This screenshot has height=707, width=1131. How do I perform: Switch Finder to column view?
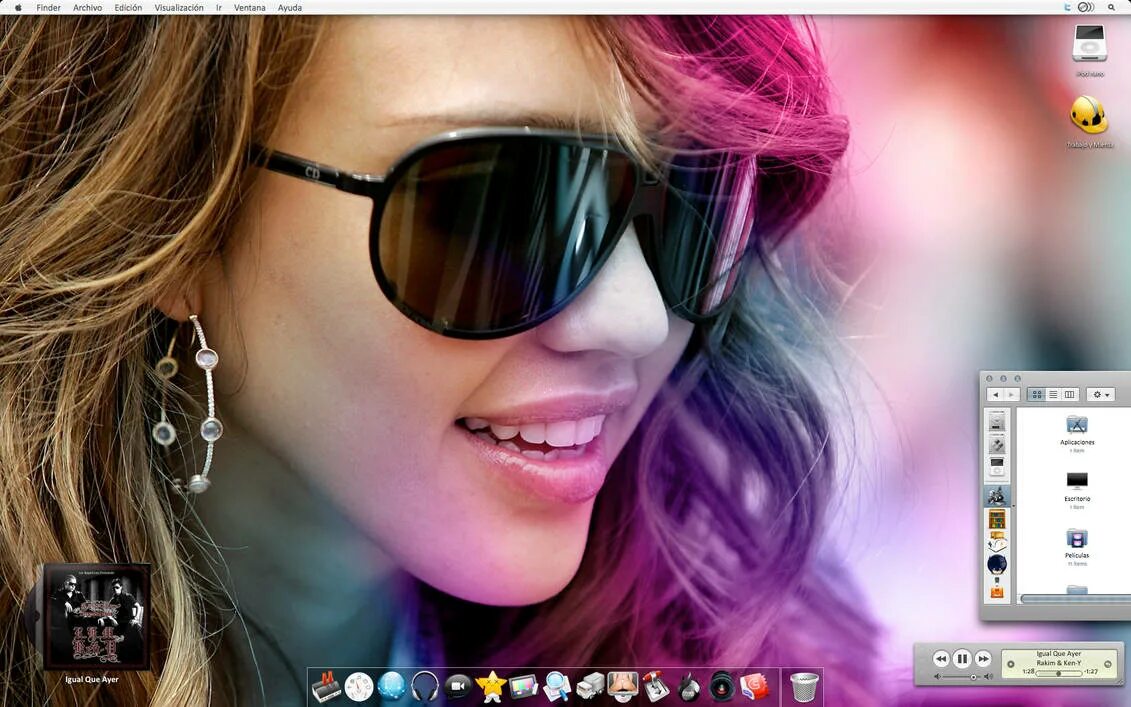coord(1070,395)
